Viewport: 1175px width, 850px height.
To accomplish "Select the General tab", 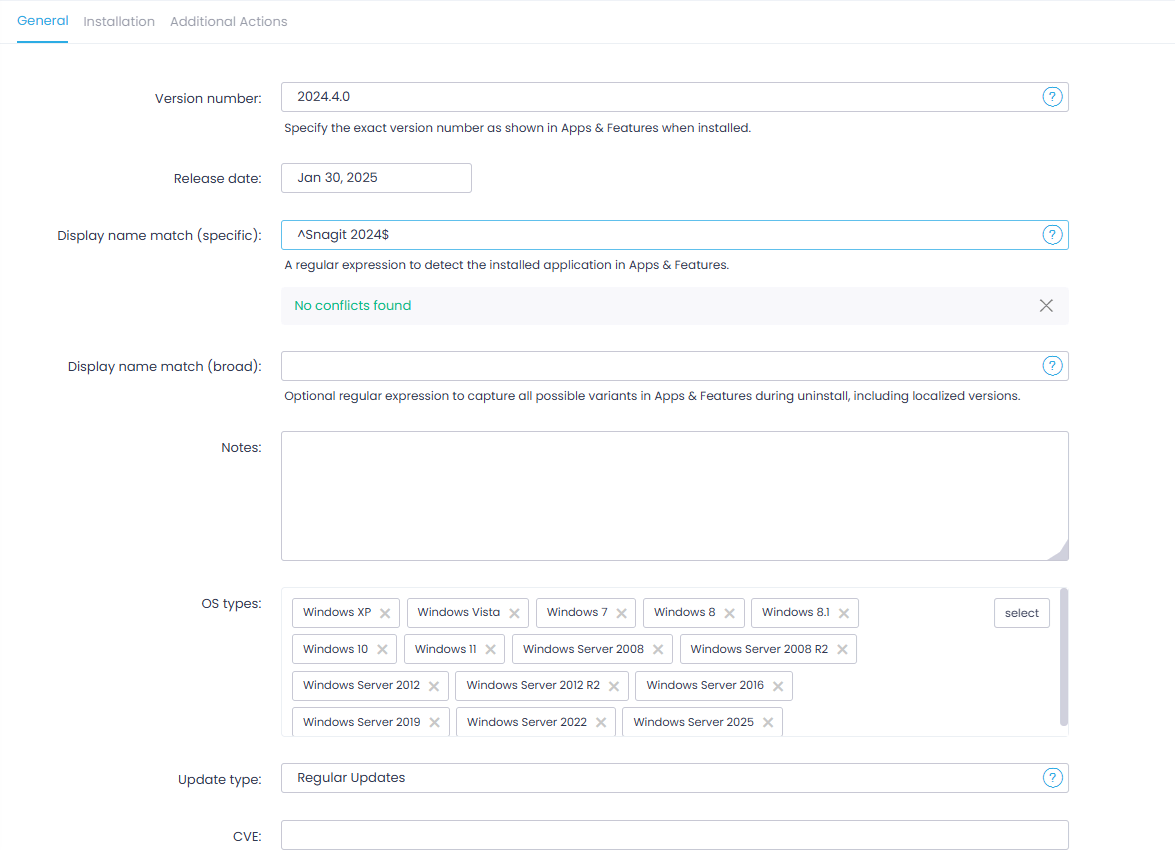I will pos(42,21).
